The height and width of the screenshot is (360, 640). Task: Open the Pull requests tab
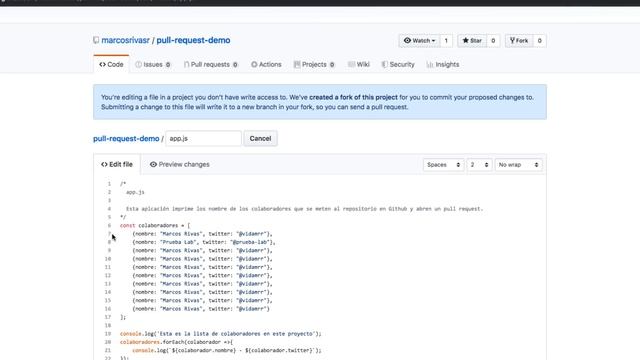click(x=211, y=64)
